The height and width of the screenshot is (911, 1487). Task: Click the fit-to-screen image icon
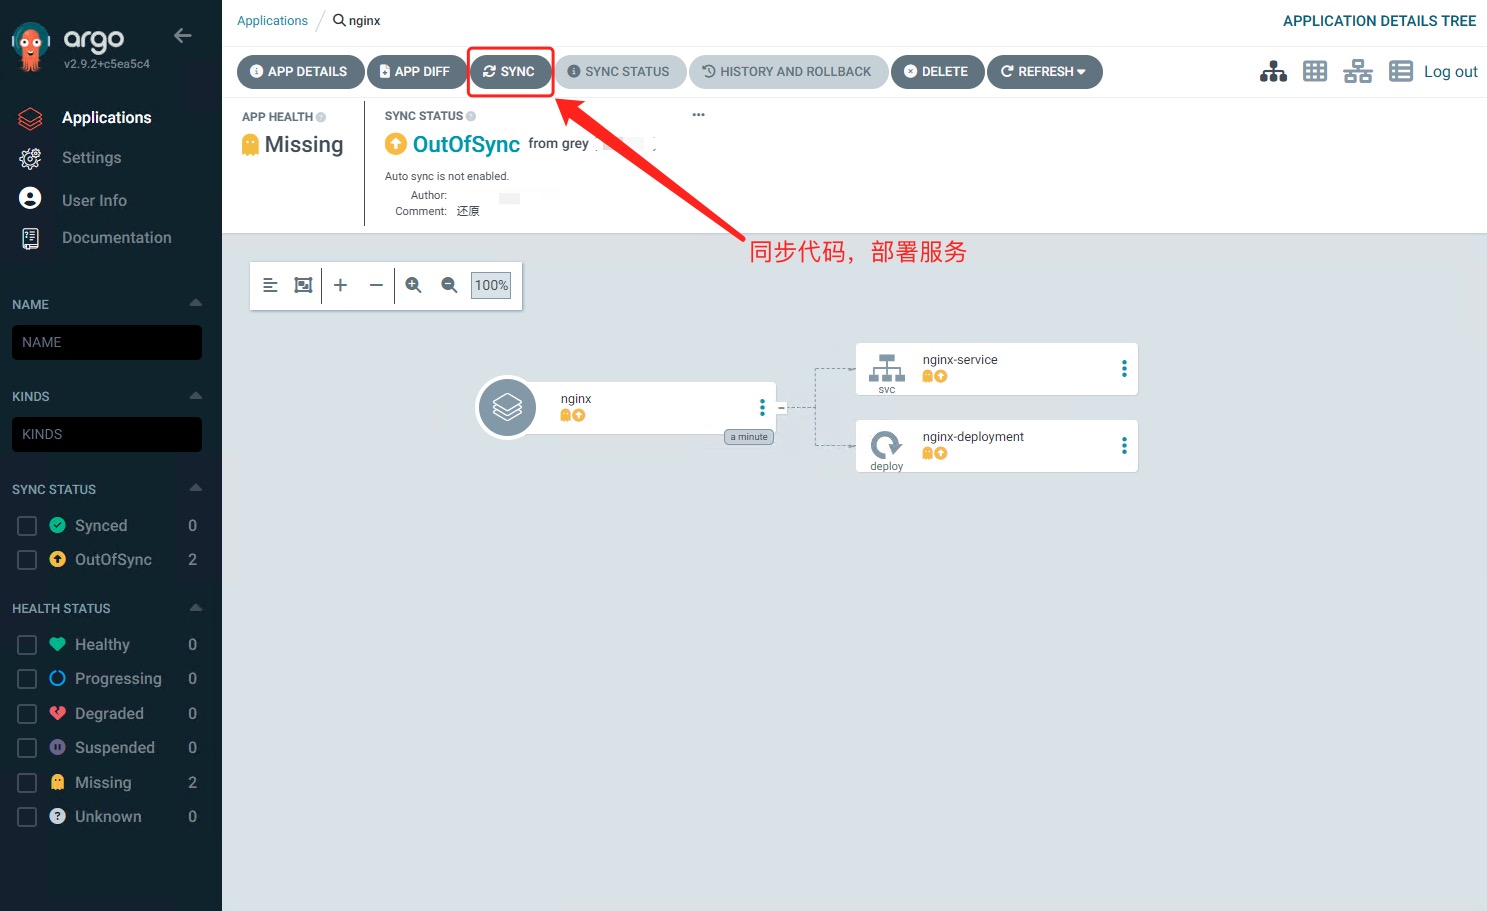coord(303,285)
